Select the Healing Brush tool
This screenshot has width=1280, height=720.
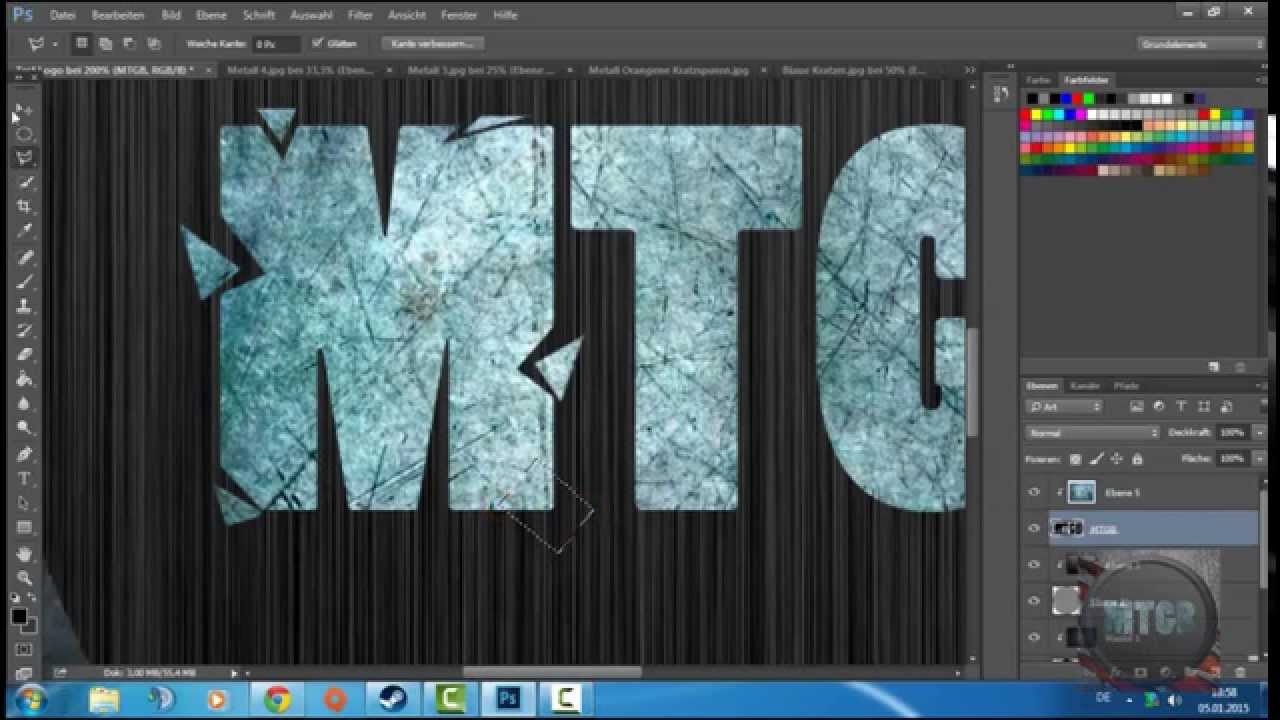pos(24,257)
